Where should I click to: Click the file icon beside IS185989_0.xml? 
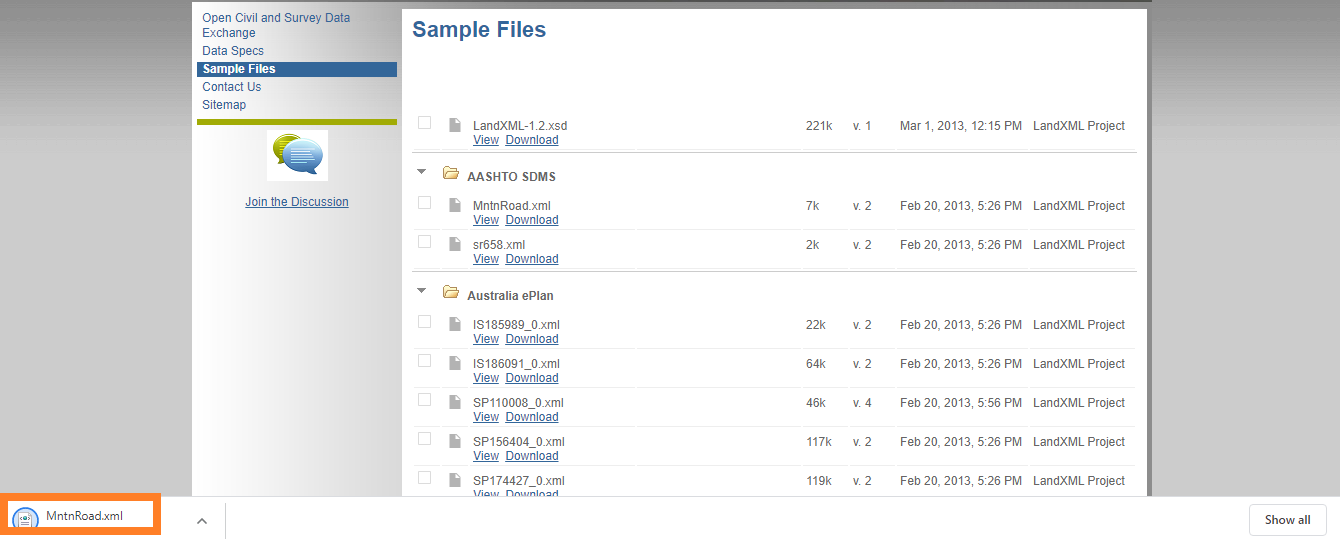(x=455, y=324)
